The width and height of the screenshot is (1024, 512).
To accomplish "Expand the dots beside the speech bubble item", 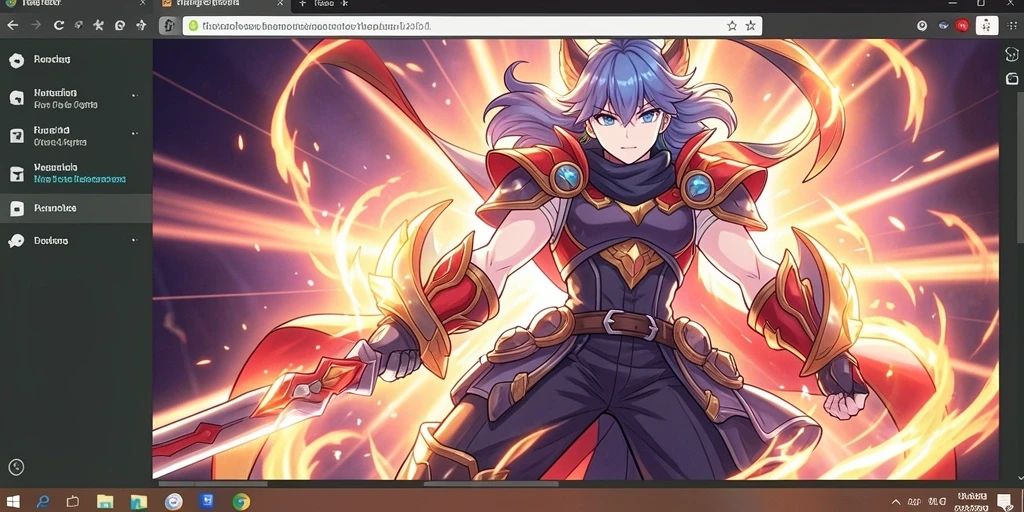I will 135,240.
